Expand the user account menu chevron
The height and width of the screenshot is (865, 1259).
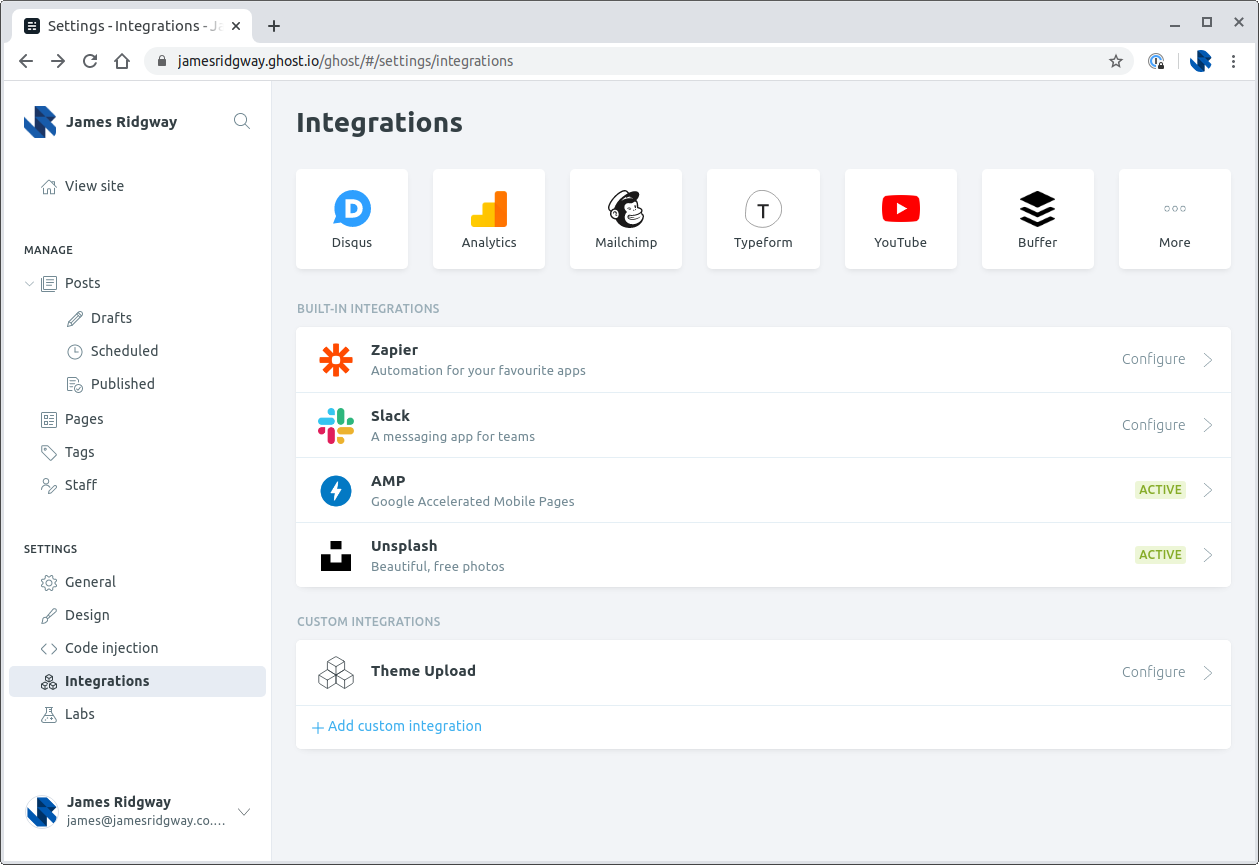coord(243,812)
